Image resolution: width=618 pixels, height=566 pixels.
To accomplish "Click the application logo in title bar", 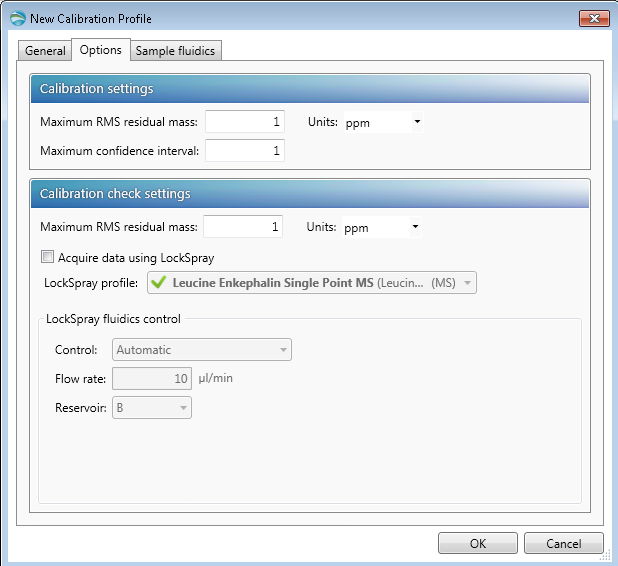I will tap(18, 19).
